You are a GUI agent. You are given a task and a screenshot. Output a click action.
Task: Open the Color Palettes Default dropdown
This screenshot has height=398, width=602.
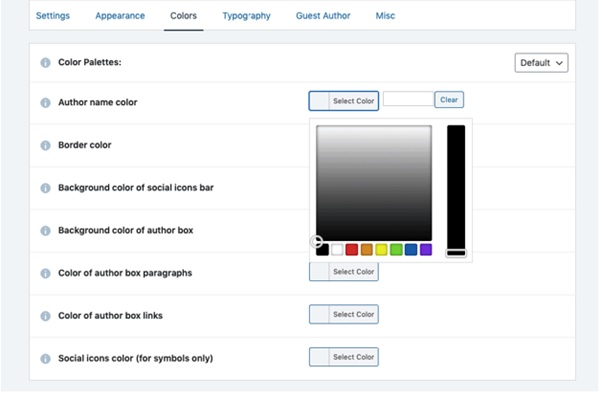541,63
